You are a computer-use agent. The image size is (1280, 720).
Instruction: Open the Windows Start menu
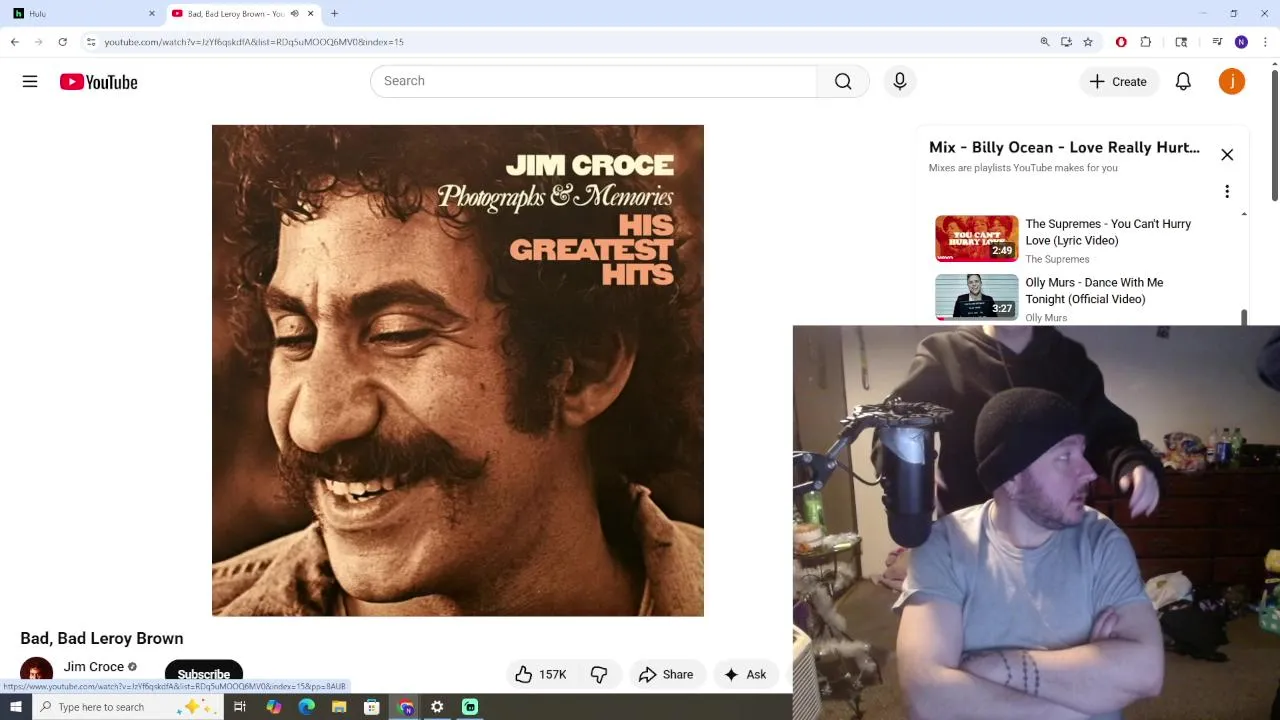[x=16, y=707]
